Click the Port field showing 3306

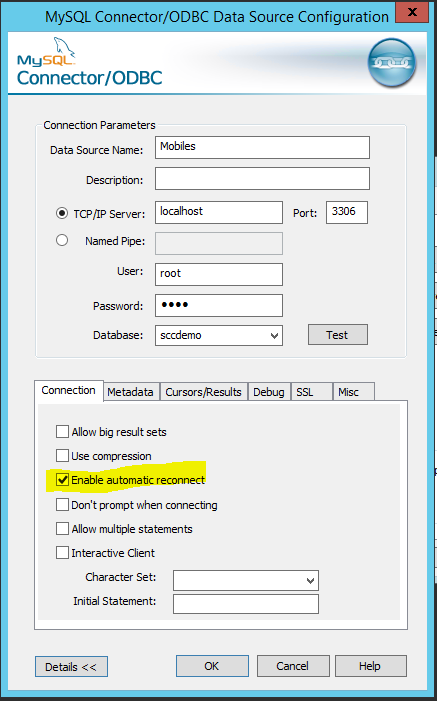(347, 212)
